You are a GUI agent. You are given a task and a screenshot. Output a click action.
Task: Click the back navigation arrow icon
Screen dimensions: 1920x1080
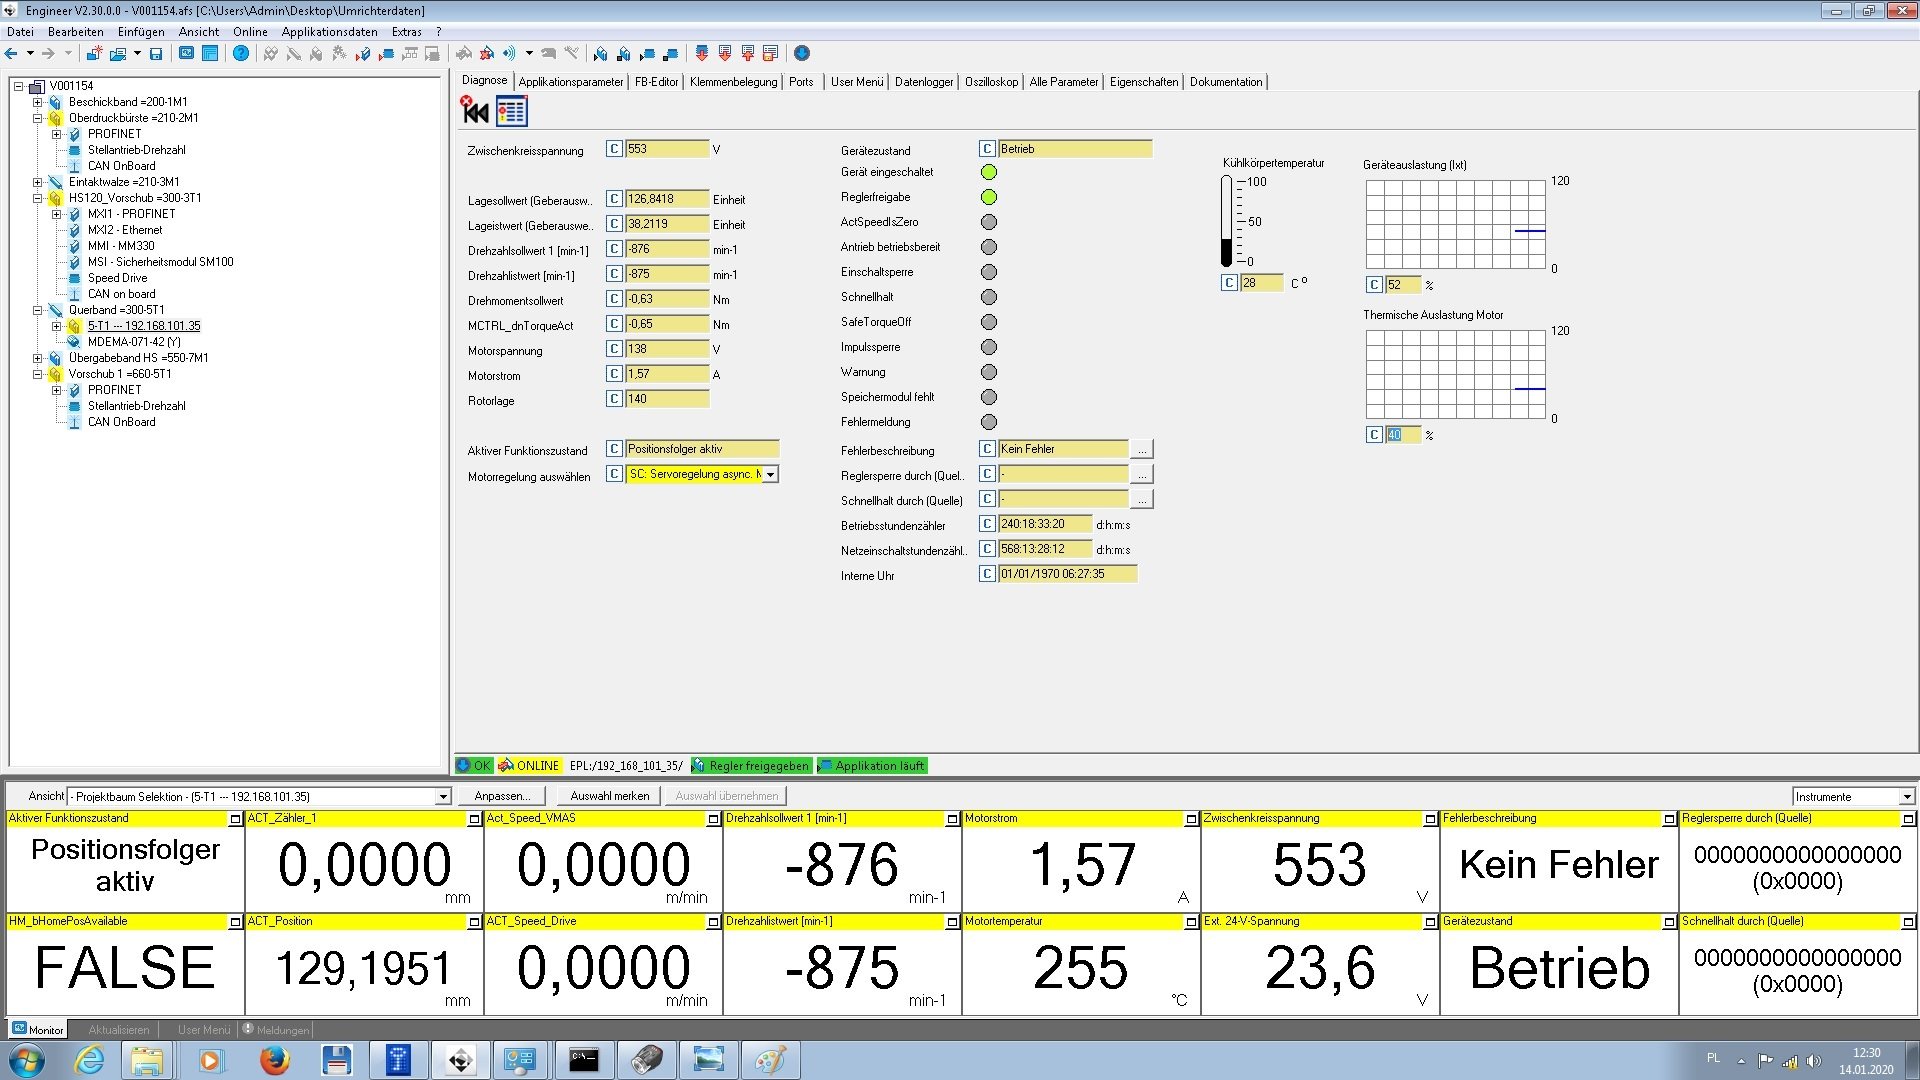[x=12, y=54]
